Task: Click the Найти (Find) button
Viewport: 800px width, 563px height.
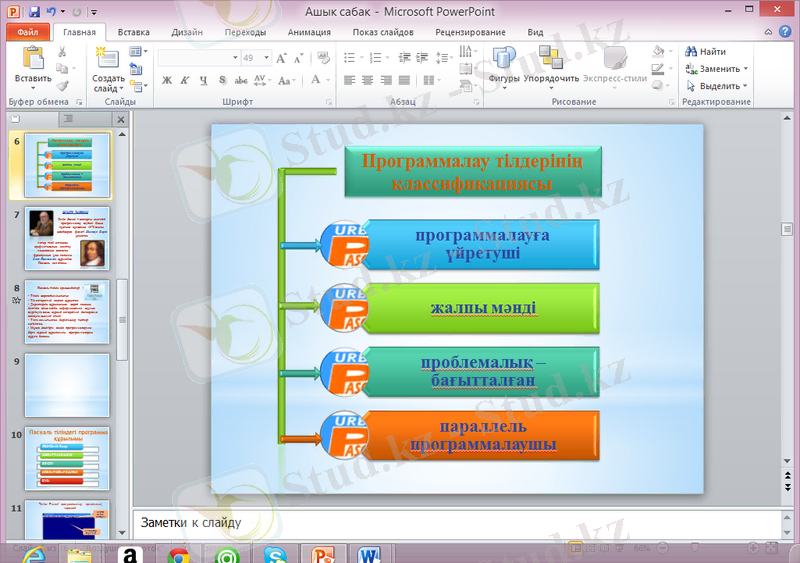Action: point(706,51)
